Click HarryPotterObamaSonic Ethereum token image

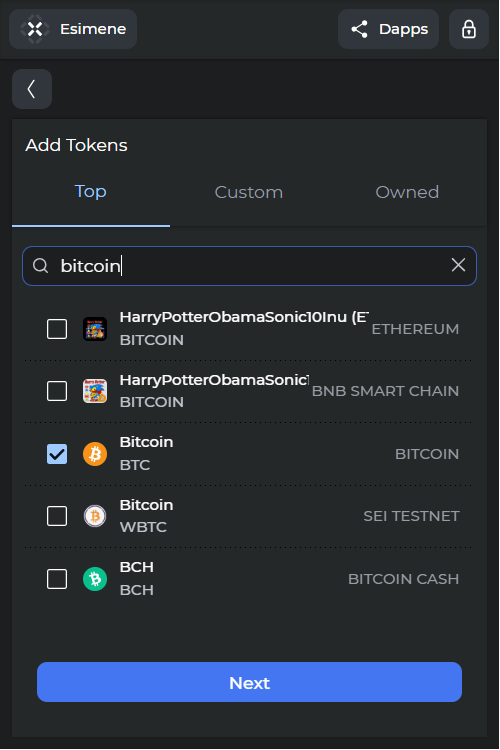95,329
